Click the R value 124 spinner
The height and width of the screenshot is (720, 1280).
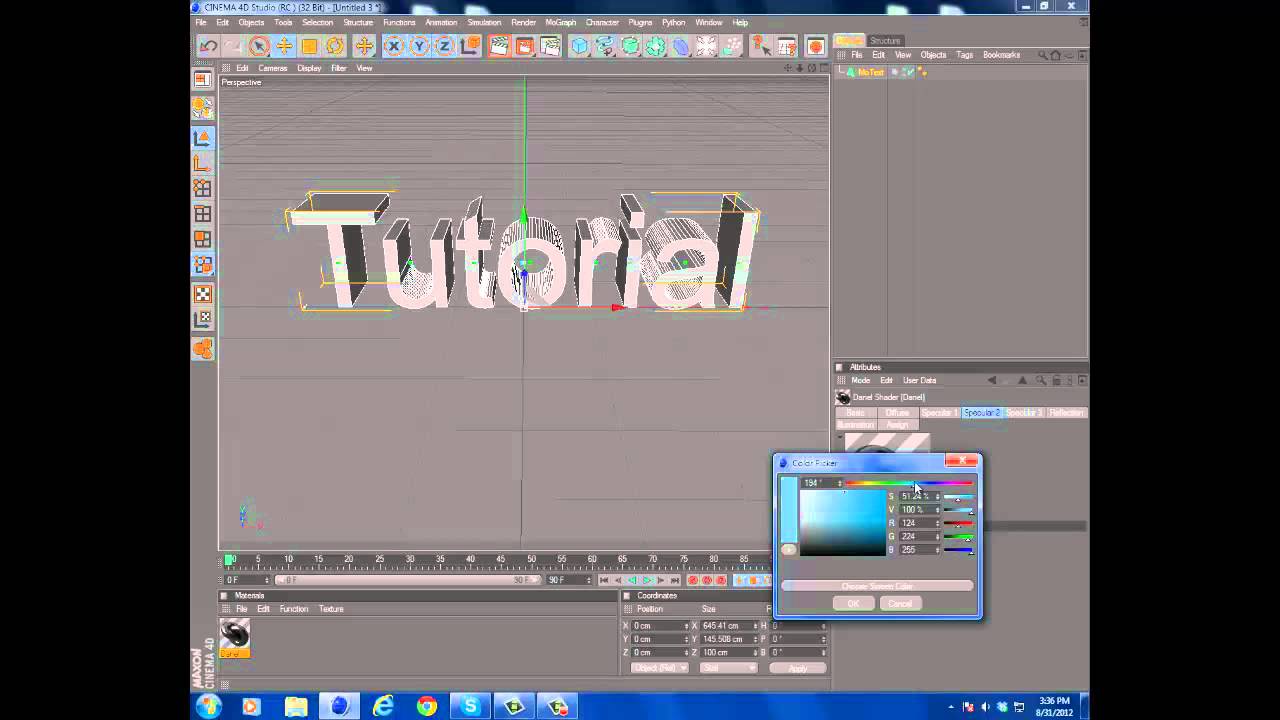click(x=937, y=523)
